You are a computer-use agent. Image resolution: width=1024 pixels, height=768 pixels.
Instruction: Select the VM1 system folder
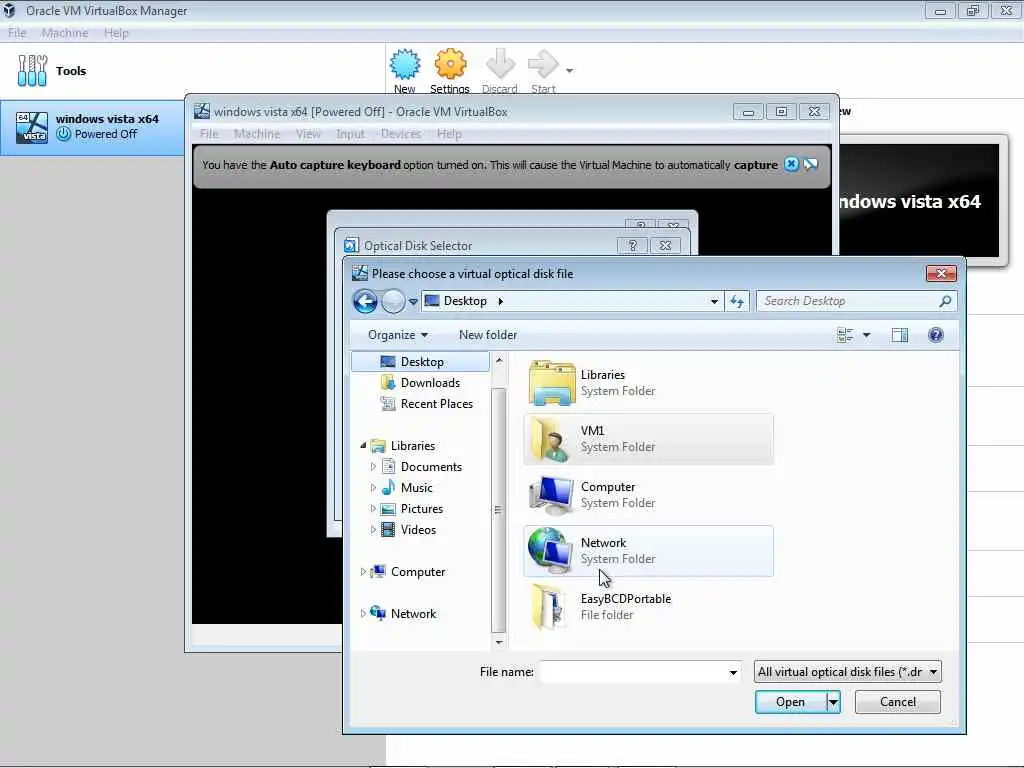[648, 439]
